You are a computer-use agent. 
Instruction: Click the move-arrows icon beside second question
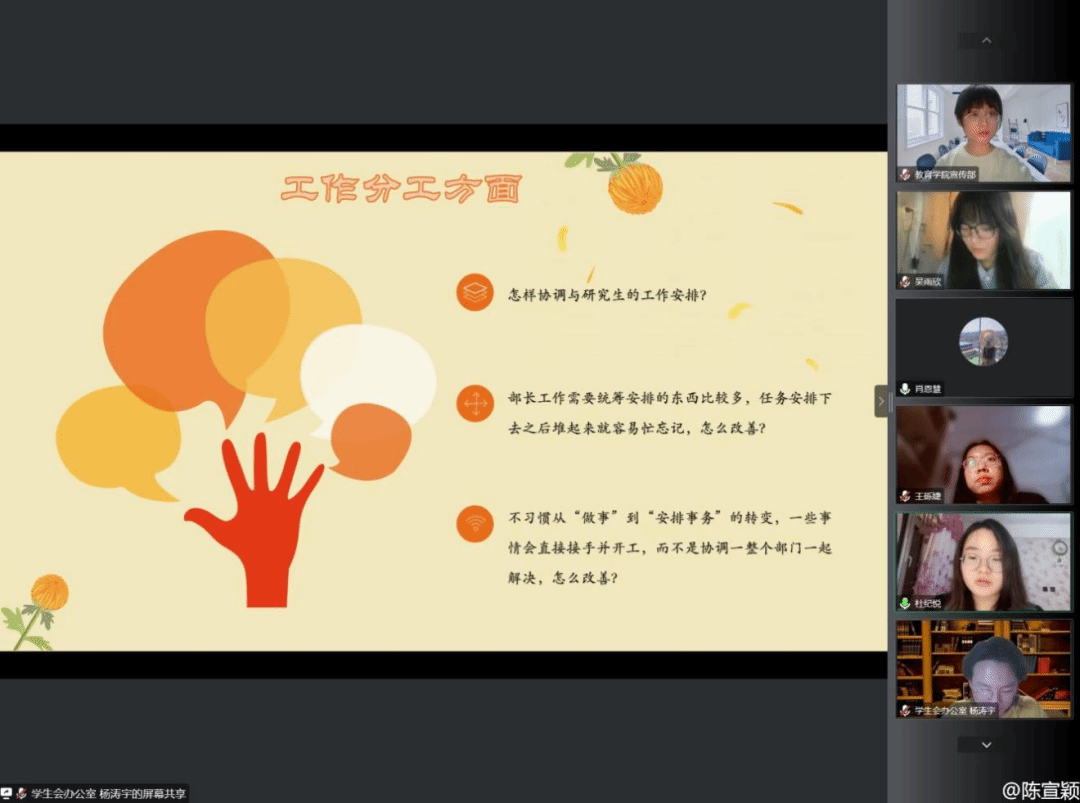pyautogui.click(x=475, y=403)
